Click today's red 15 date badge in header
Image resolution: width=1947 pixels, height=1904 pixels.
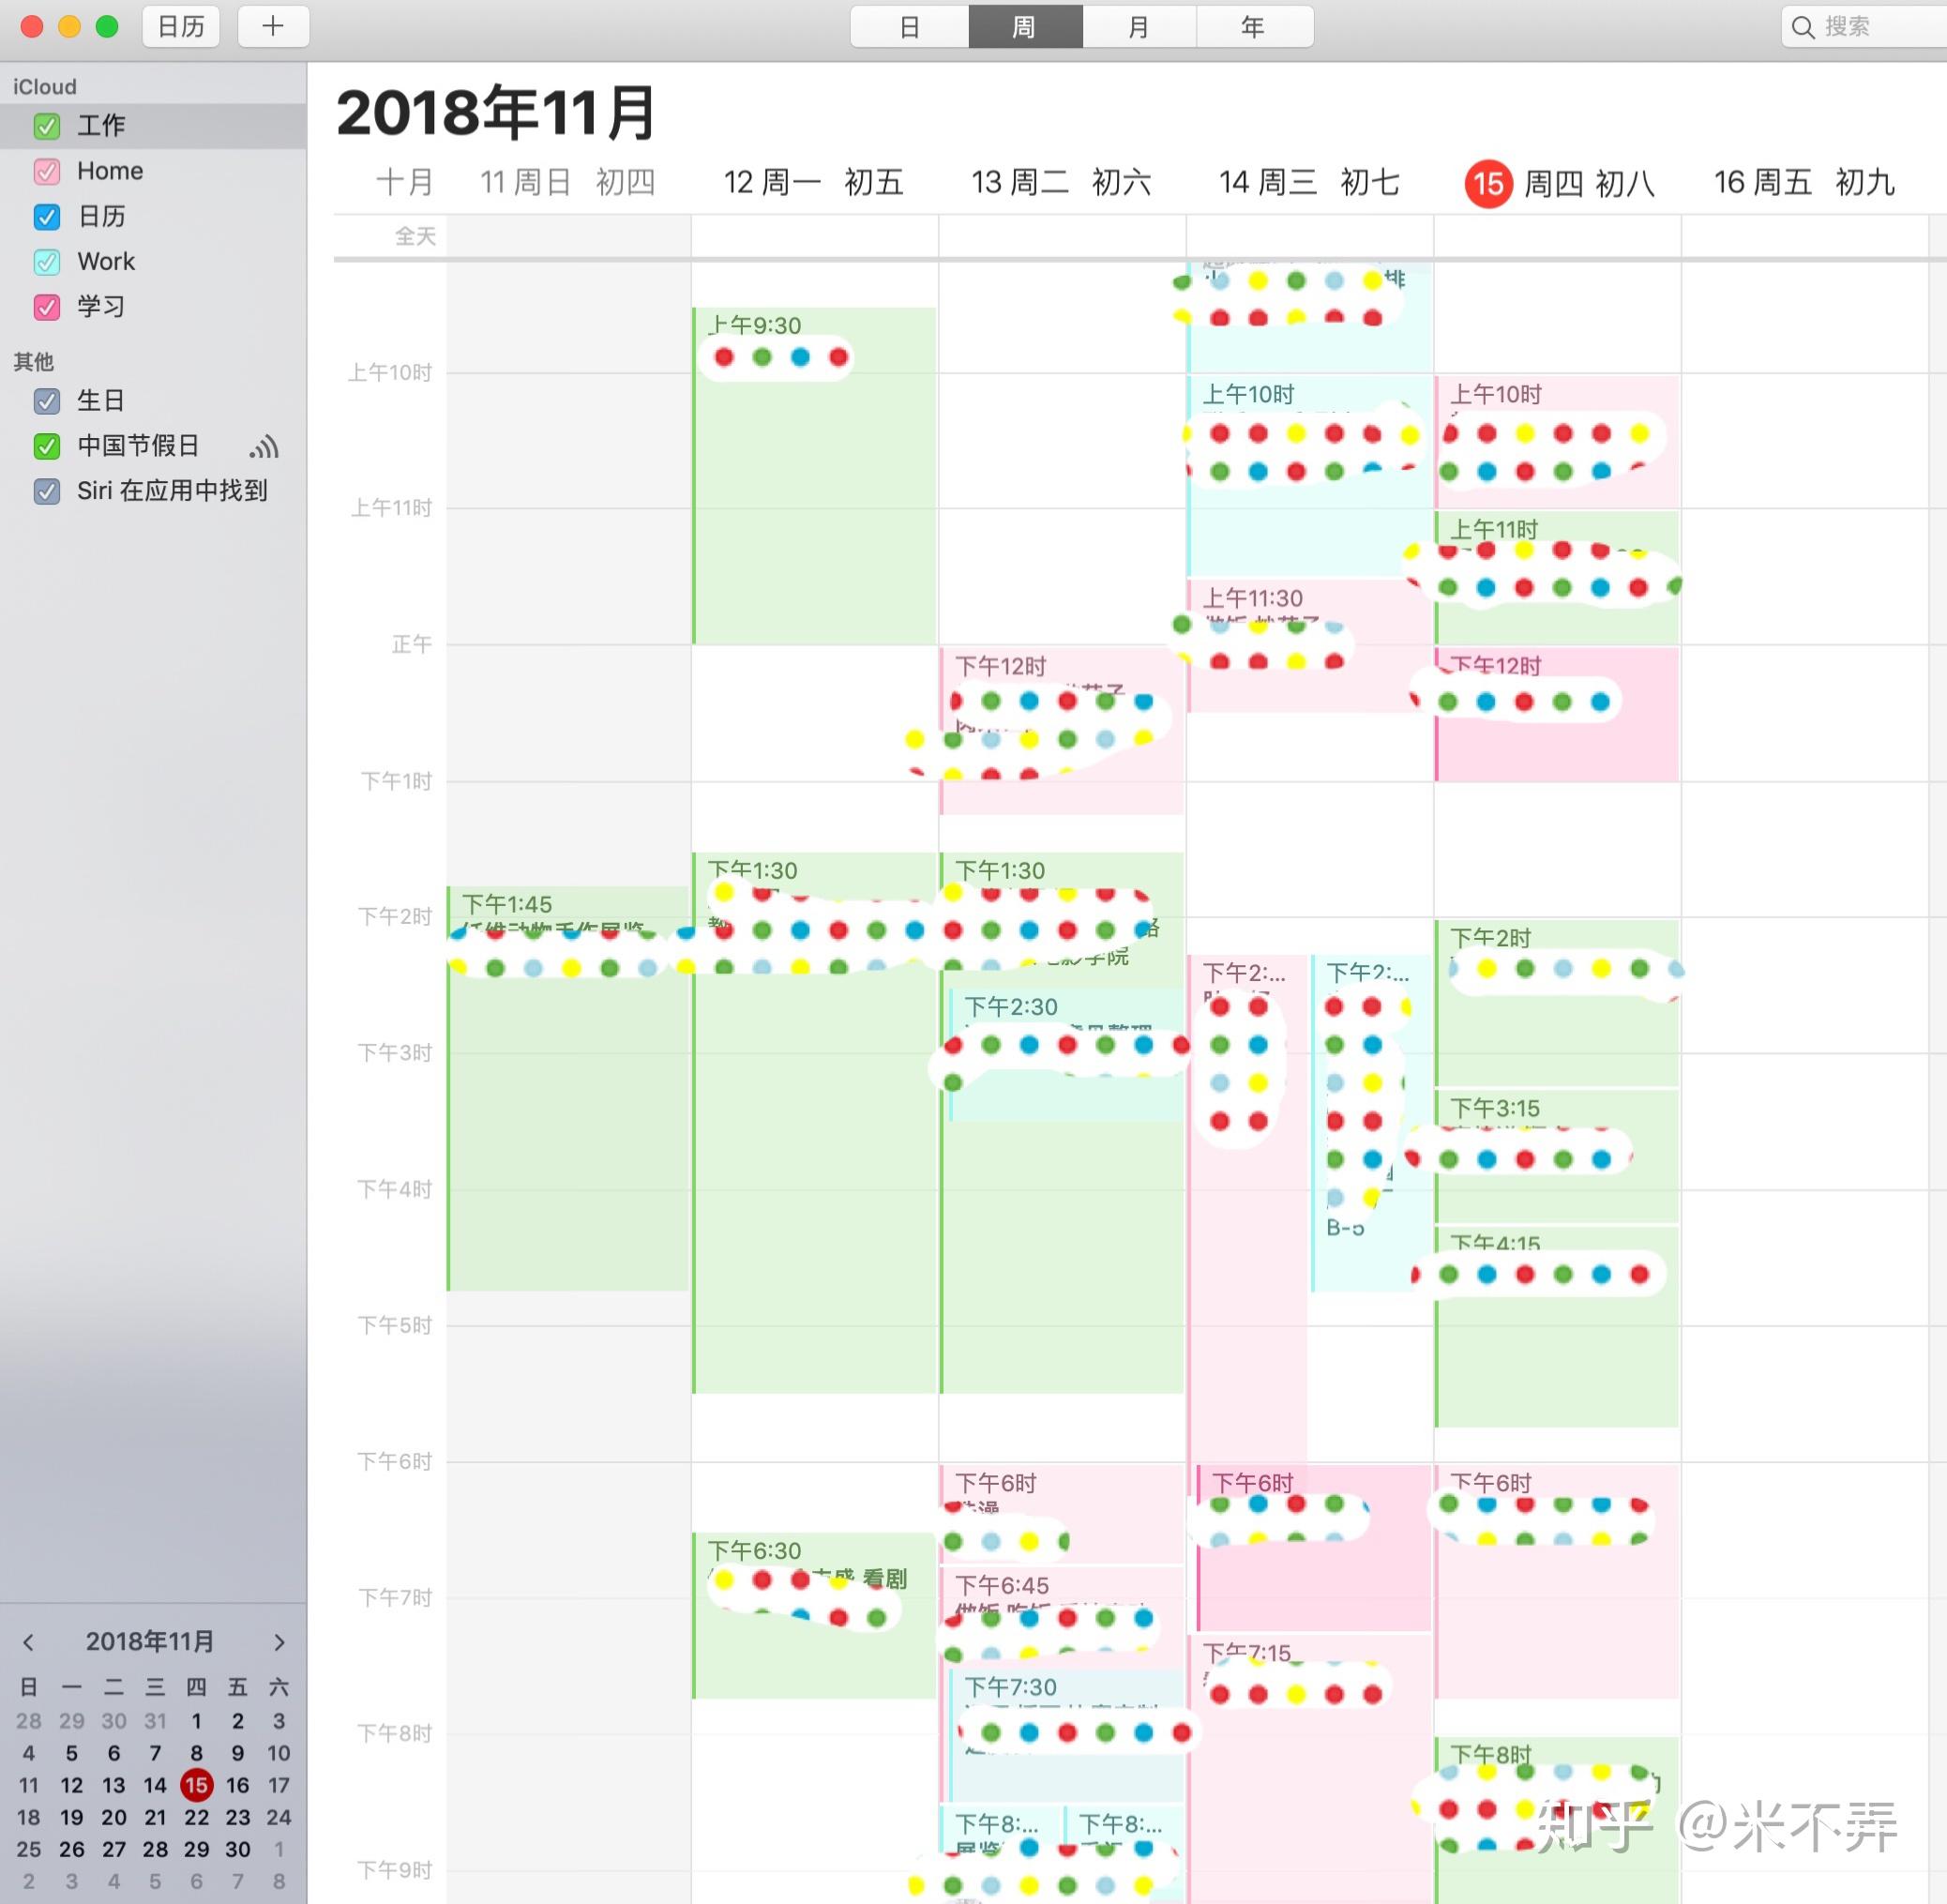click(1487, 183)
